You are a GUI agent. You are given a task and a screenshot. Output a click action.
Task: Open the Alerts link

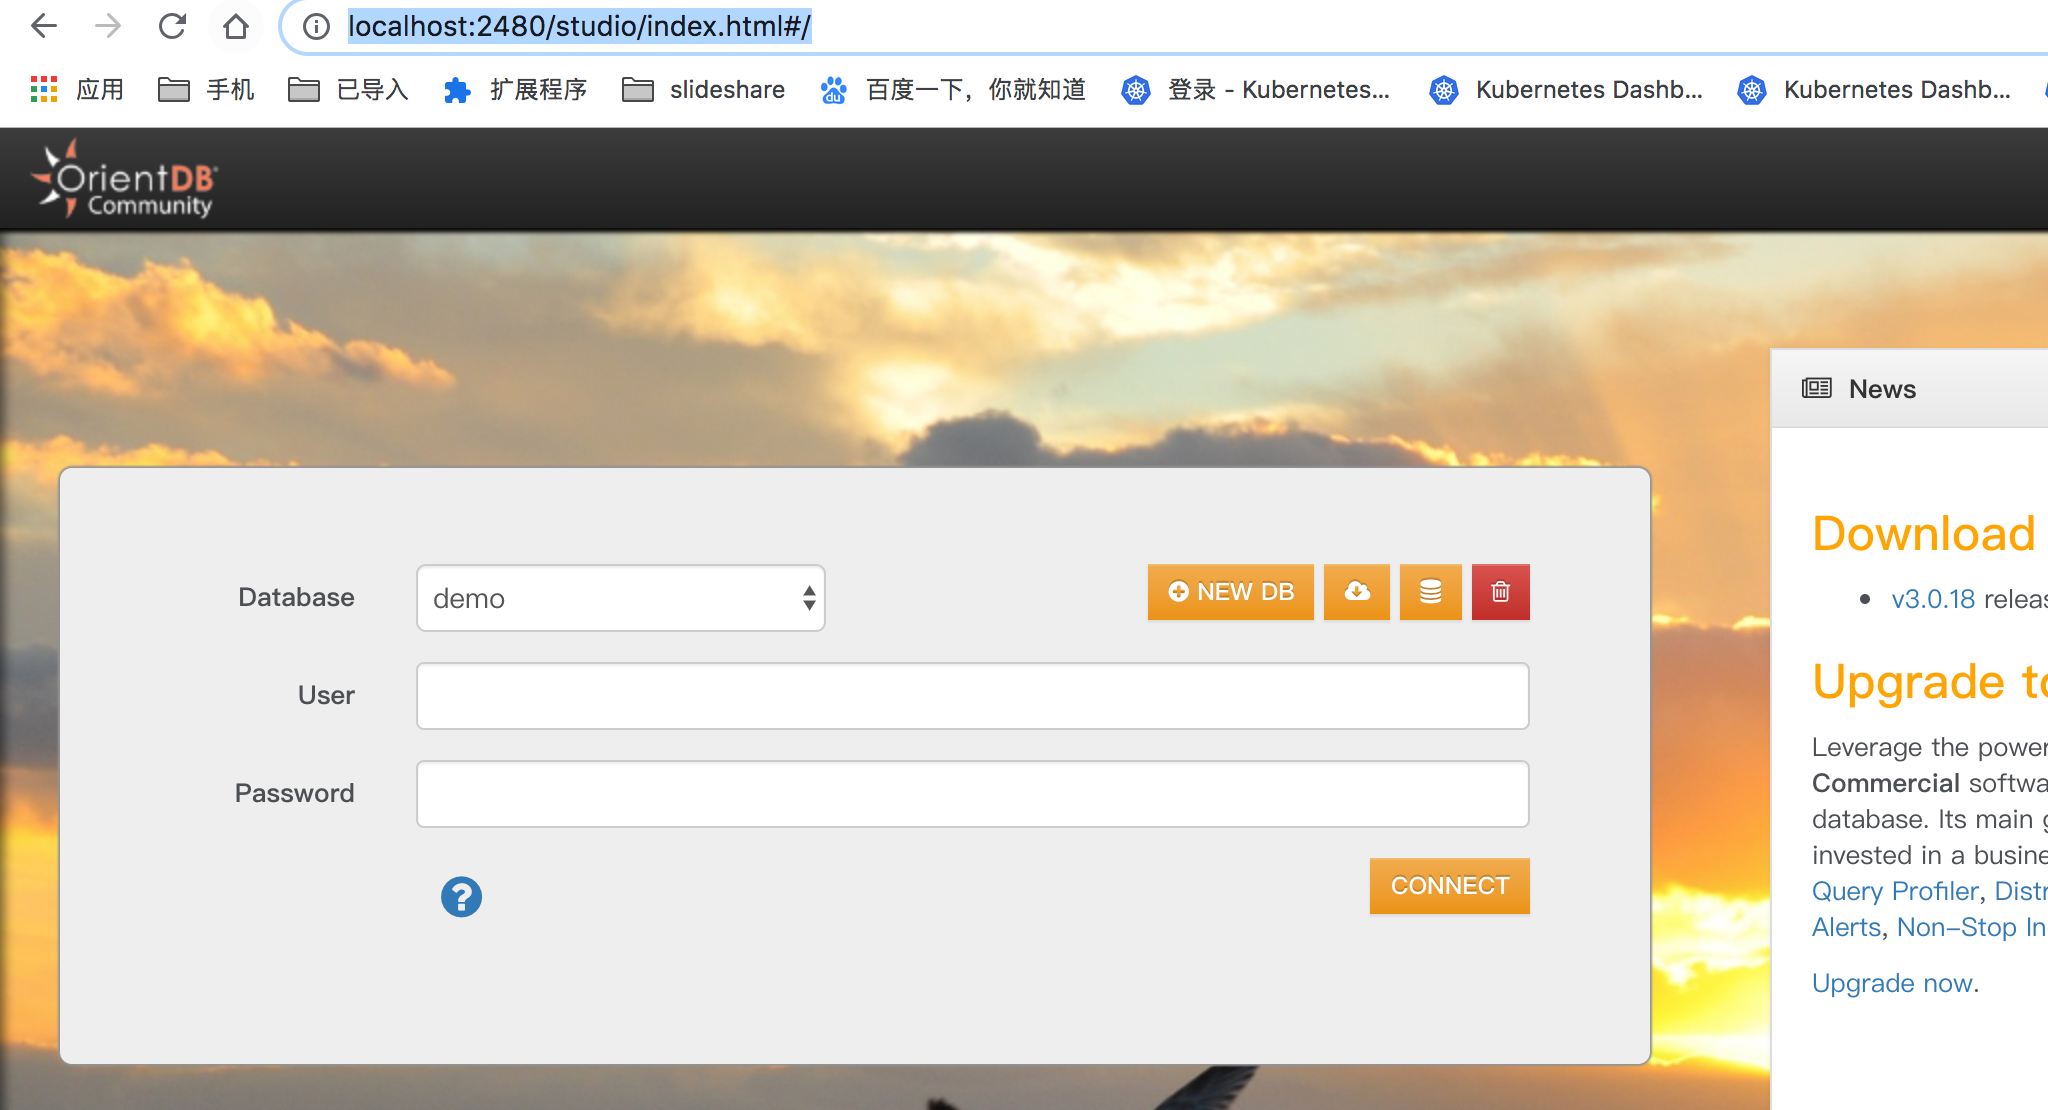pos(1847,927)
